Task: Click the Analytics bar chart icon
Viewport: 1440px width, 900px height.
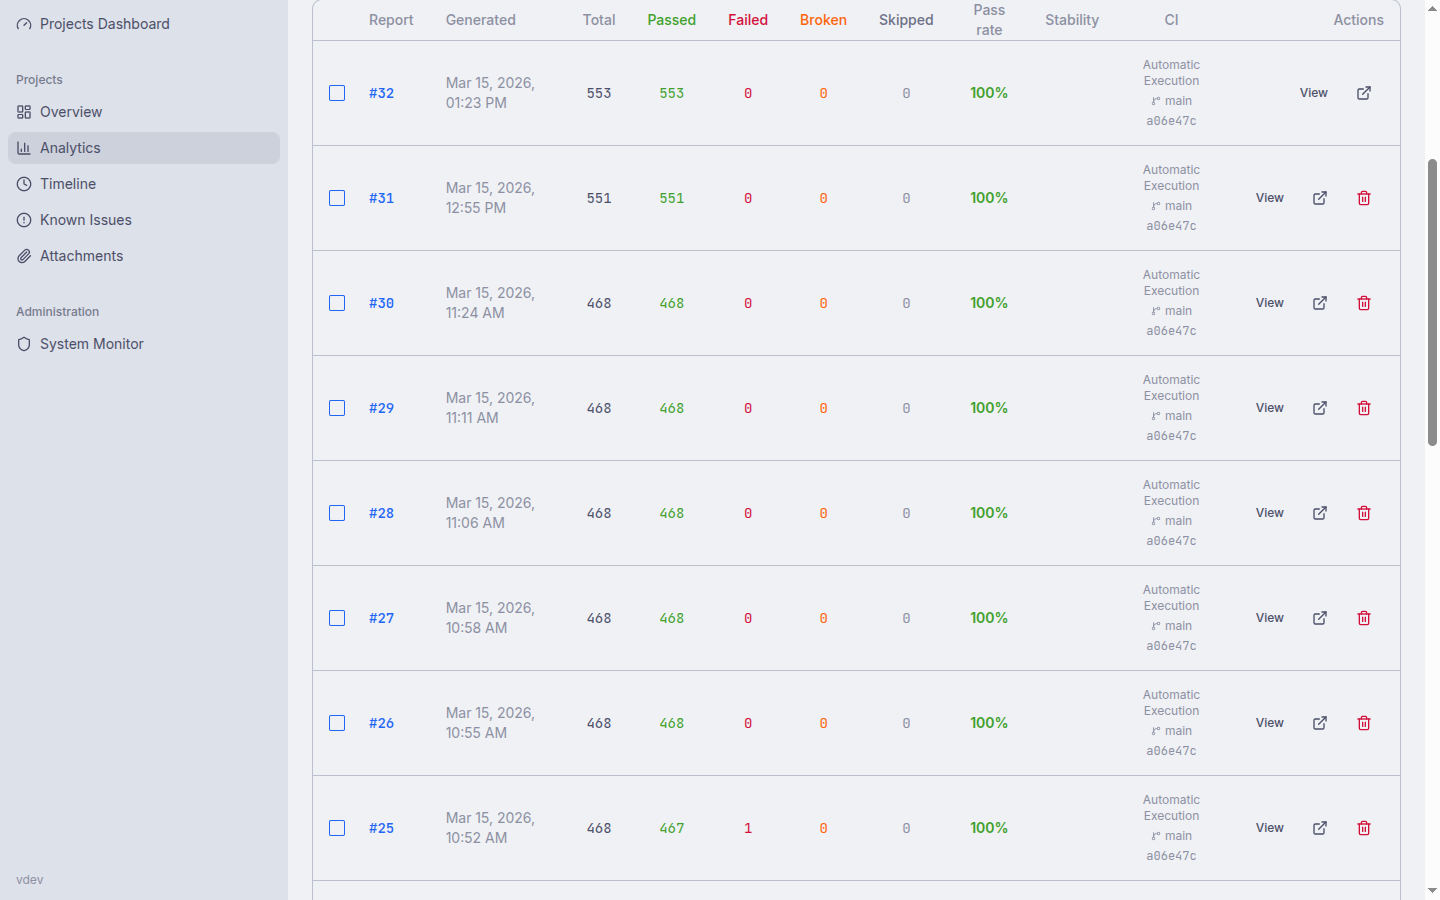Action: (24, 148)
